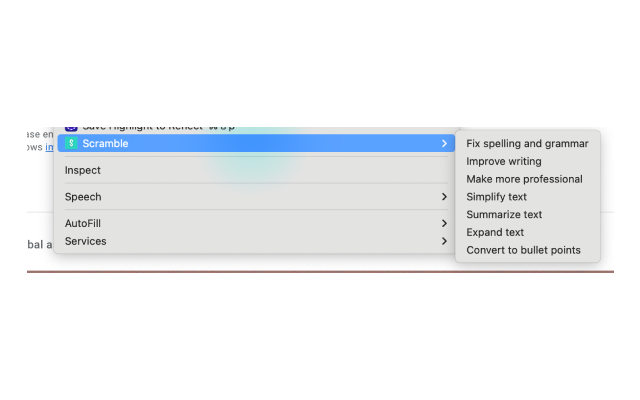Choose Expand text option

(495, 232)
